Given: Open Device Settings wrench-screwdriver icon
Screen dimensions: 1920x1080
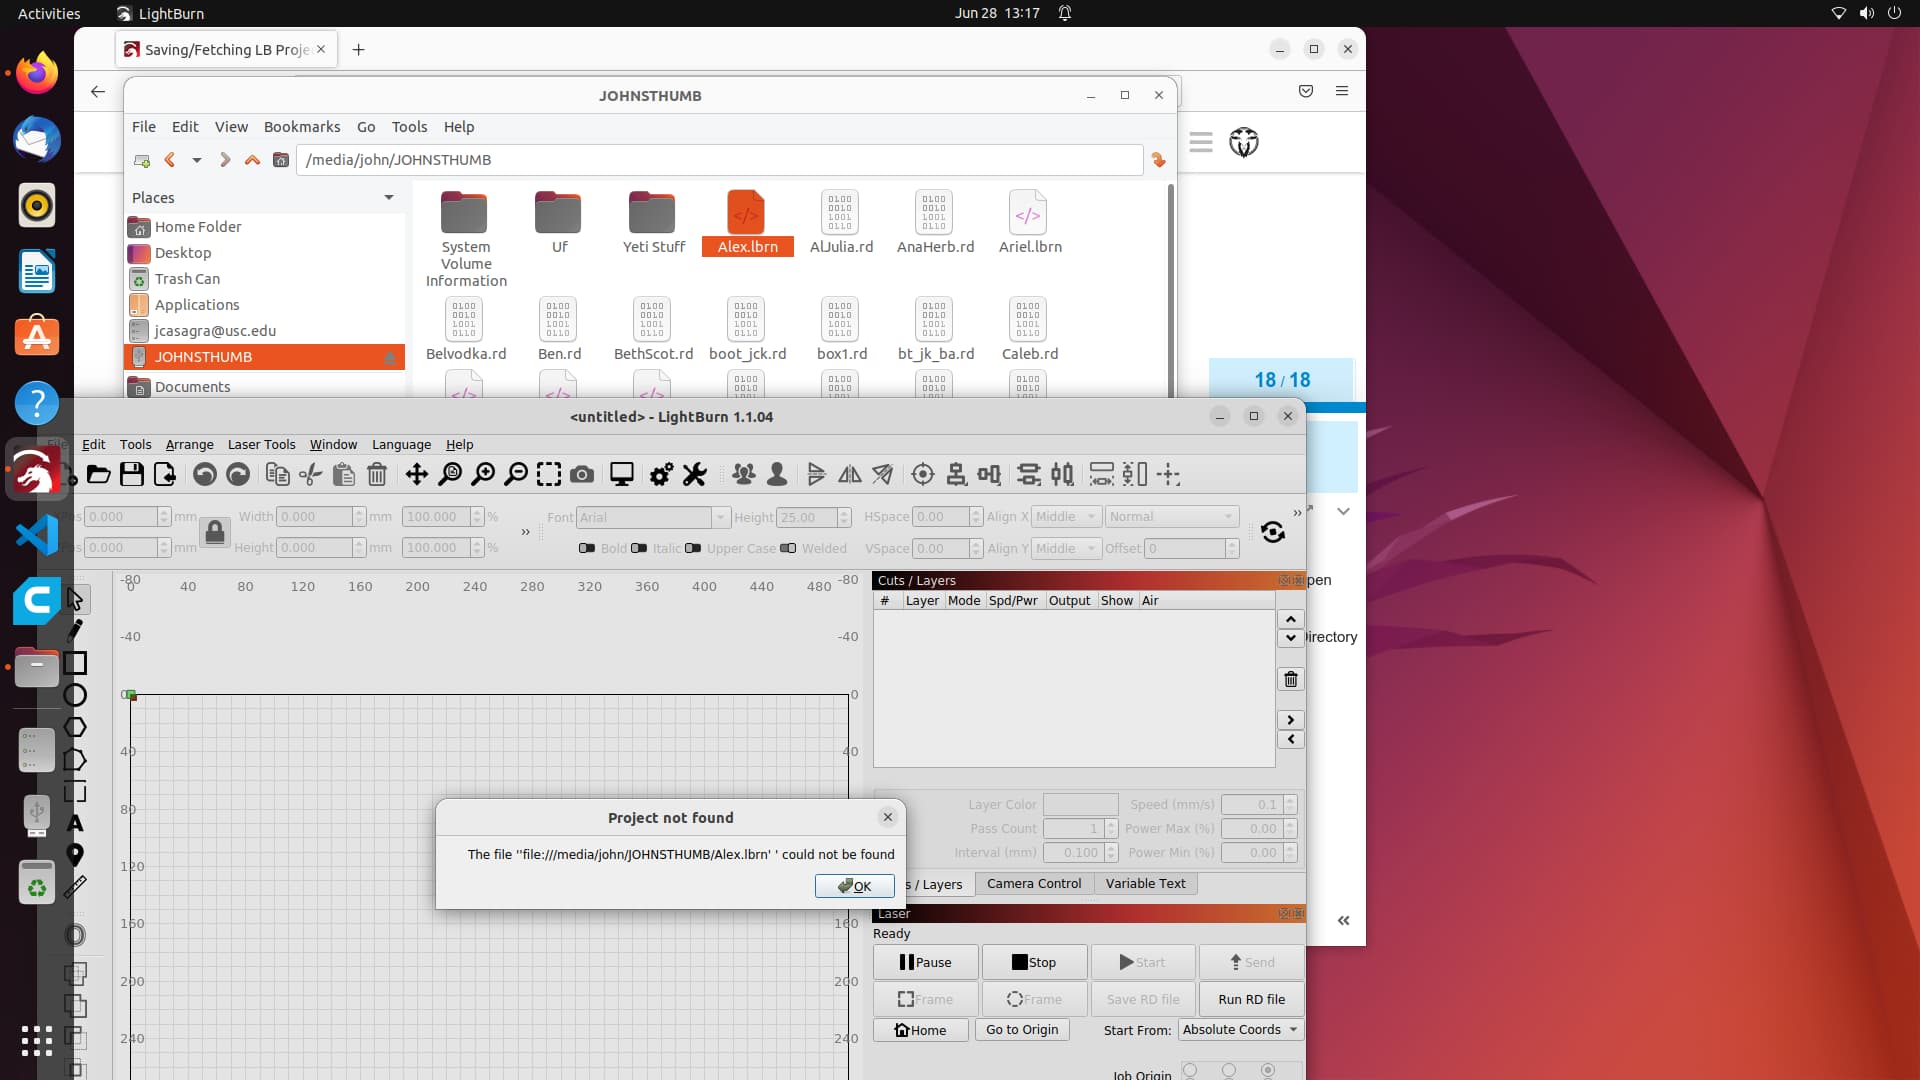Looking at the screenshot, I should (695, 475).
